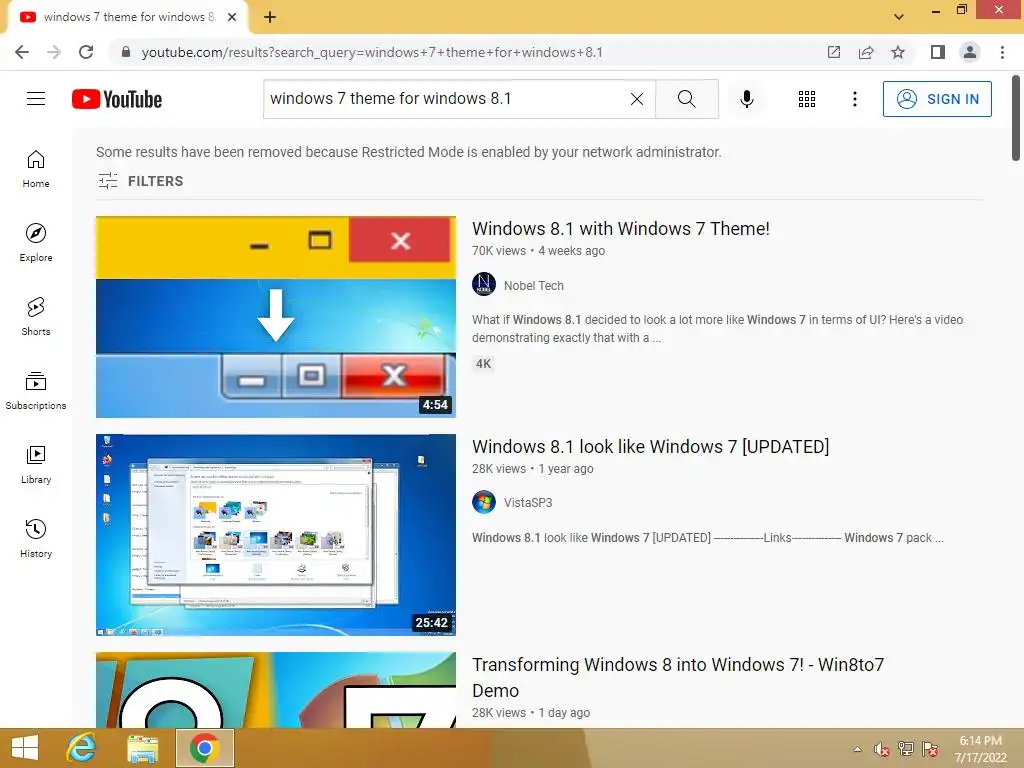Open a new browser tab
Screen dimensions: 1024x768
tap(270, 17)
